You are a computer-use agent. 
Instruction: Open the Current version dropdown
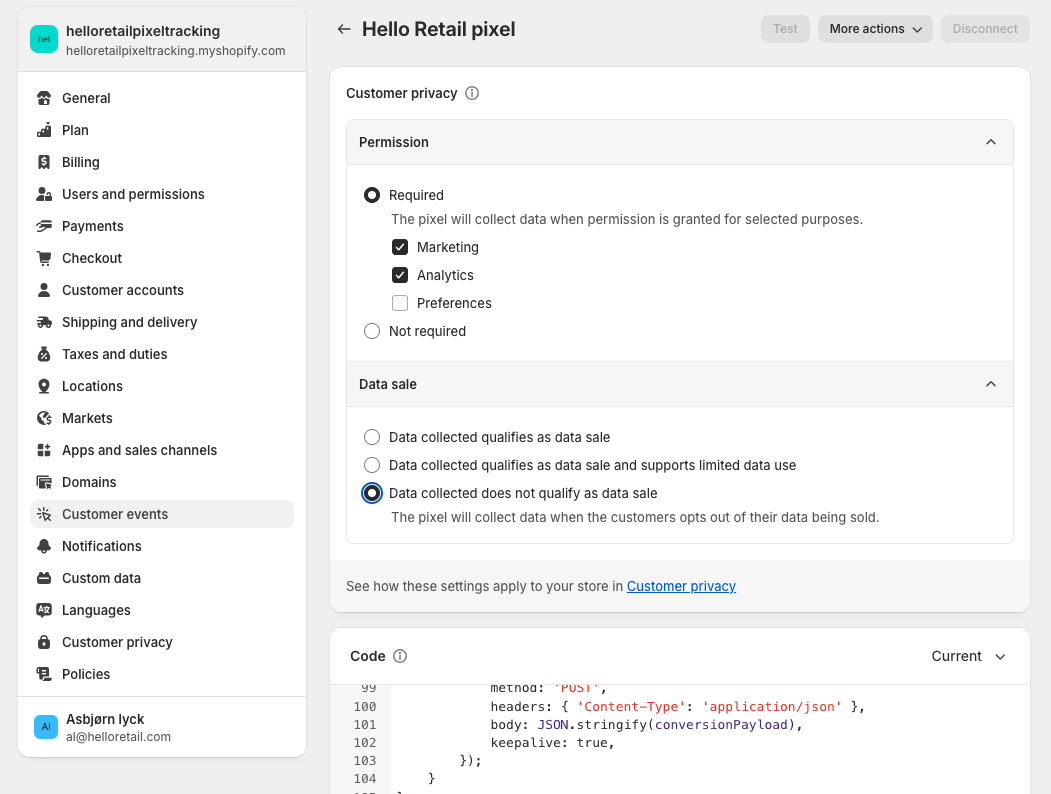tap(968, 656)
